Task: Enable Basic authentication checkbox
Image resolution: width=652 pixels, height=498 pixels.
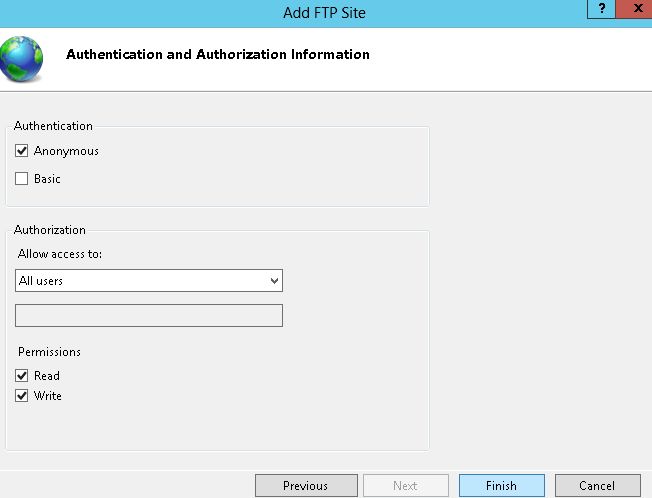Action: point(22,179)
